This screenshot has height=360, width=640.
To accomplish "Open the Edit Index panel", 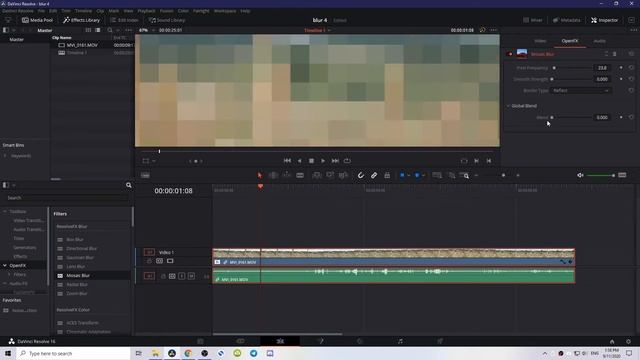I will 124,20.
